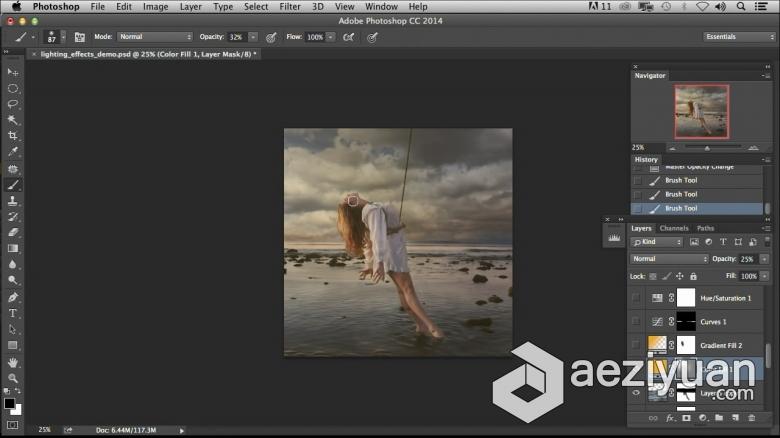This screenshot has width=780, height=438.
Task: Open Spotlight search in menu bar
Action: point(741,6)
